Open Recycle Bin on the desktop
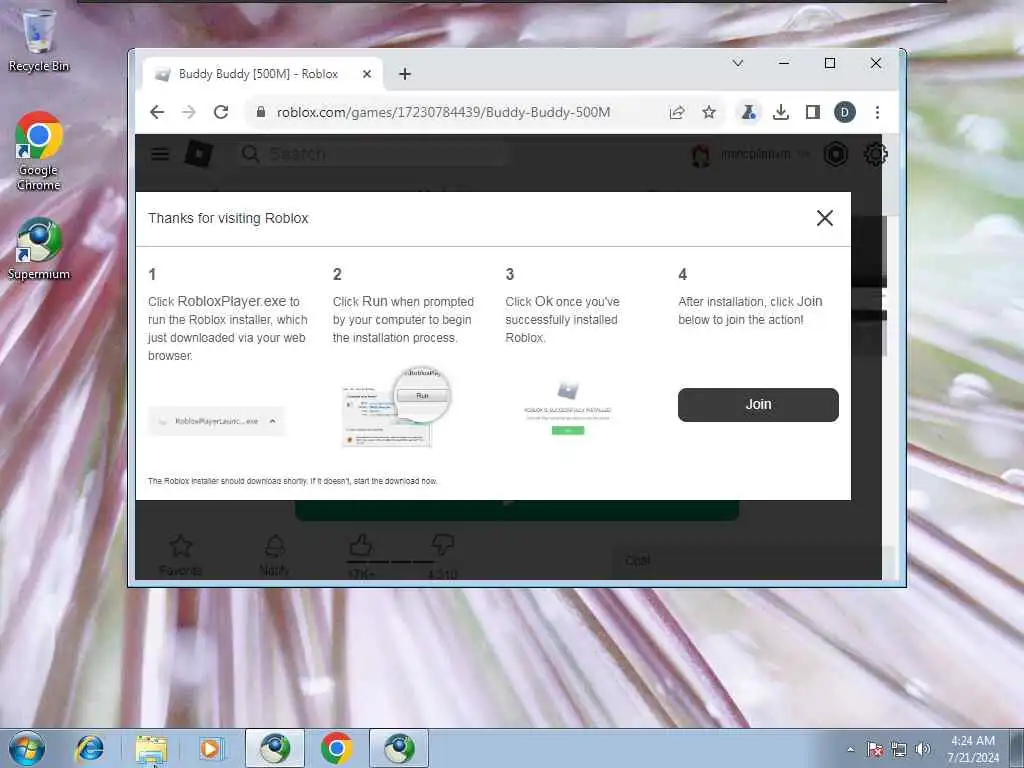1024x768 pixels. 39,39
